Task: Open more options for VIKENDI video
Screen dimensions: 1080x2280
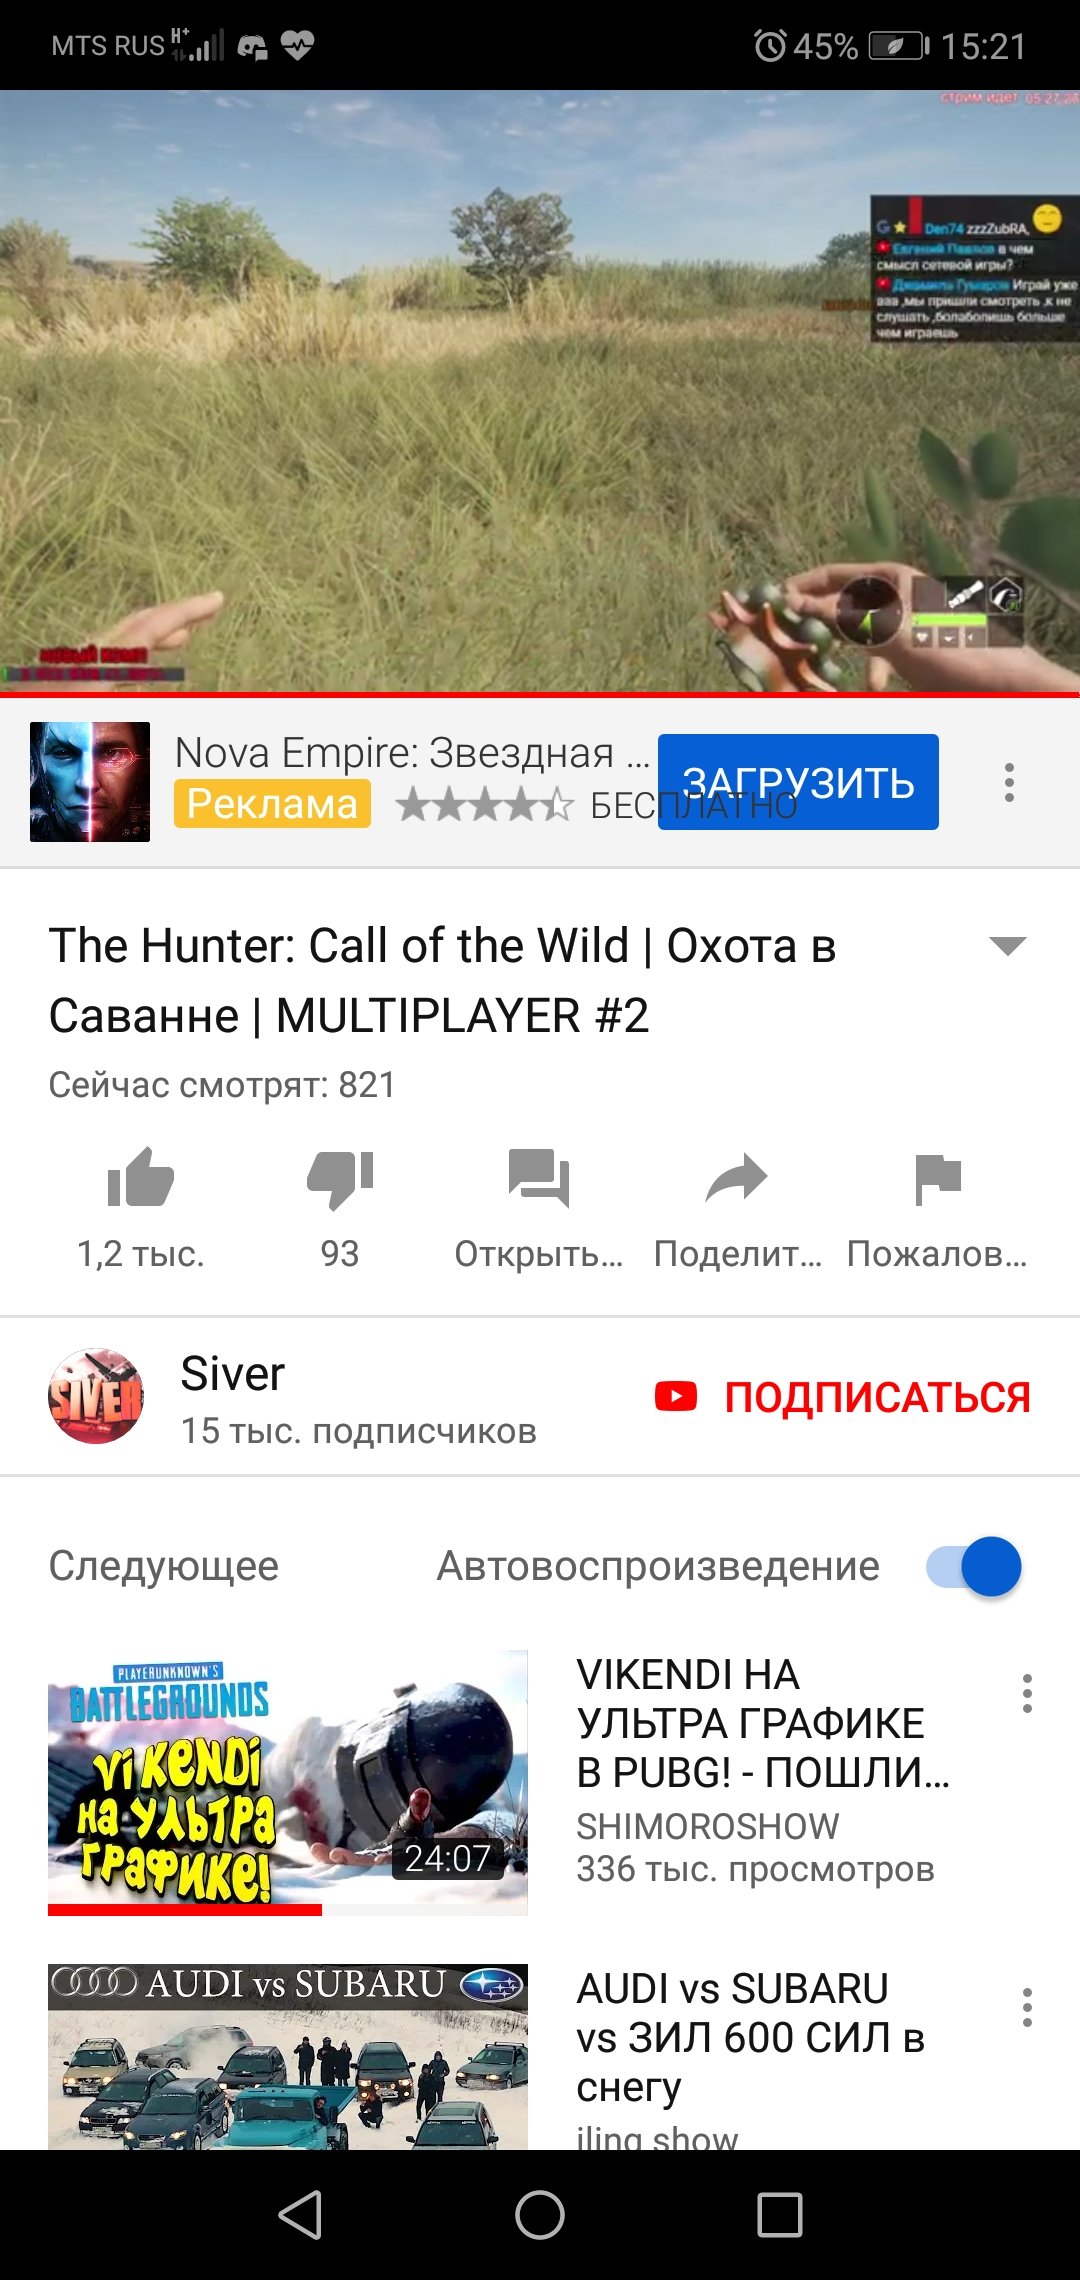Action: tap(1027, 1693)
